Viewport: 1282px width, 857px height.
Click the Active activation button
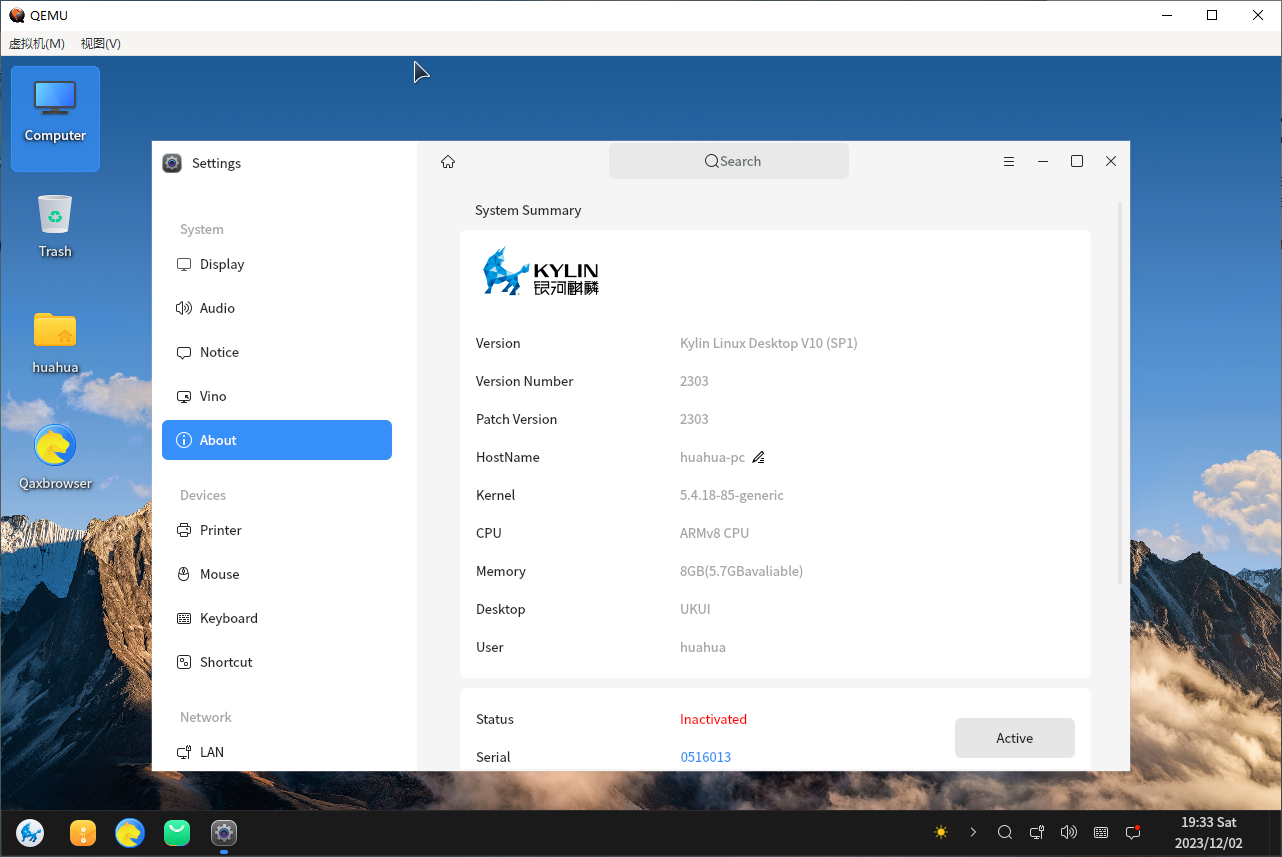(x=1015, y=738)
